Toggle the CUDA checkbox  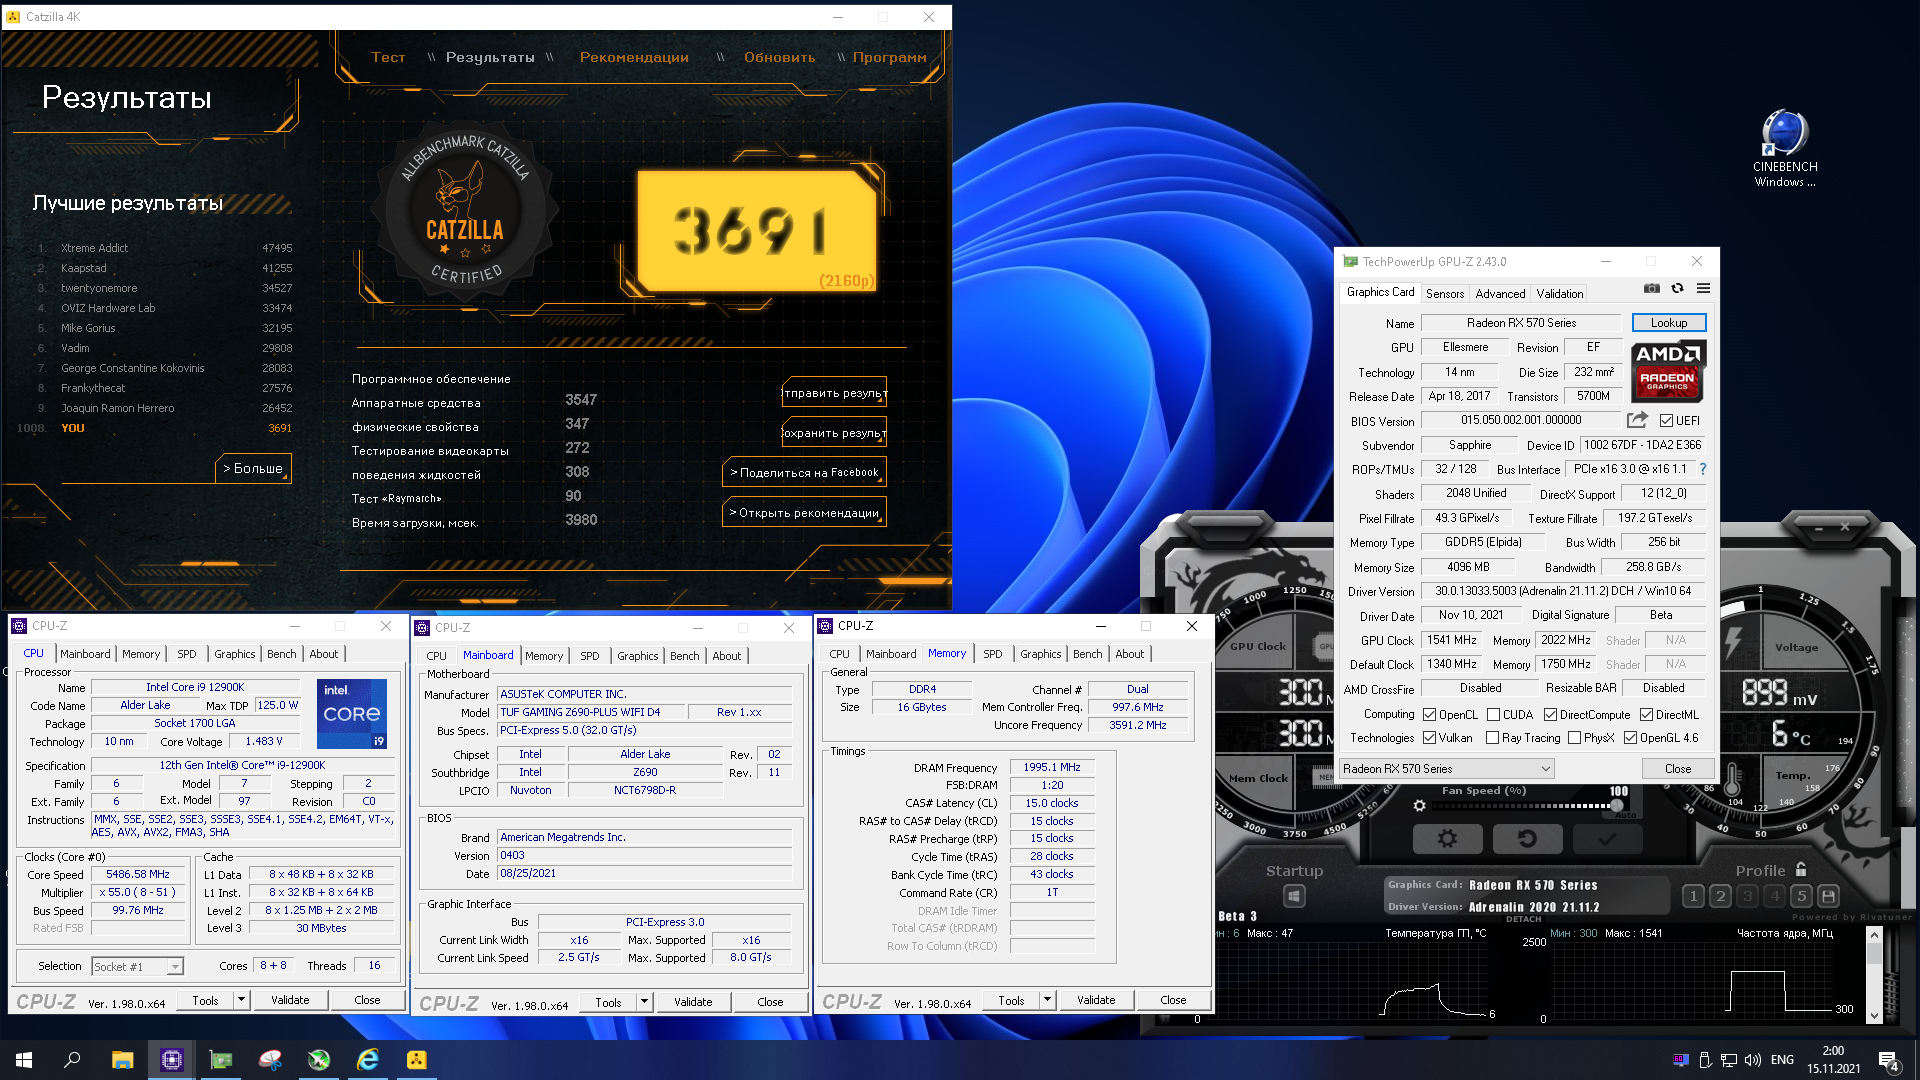(1493, 714)
